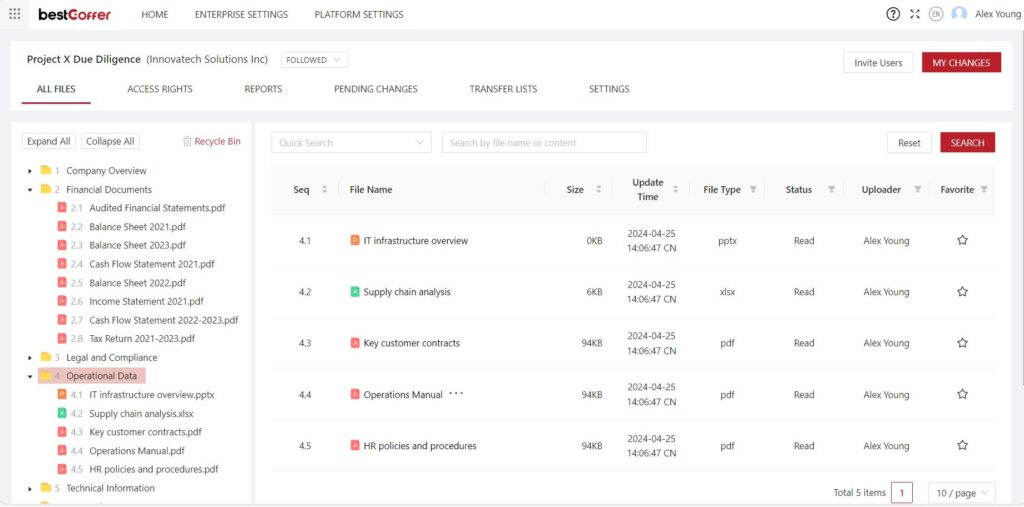Expand the Company Overview folder
Screen dimensions: 1024x507
point(30,171)
